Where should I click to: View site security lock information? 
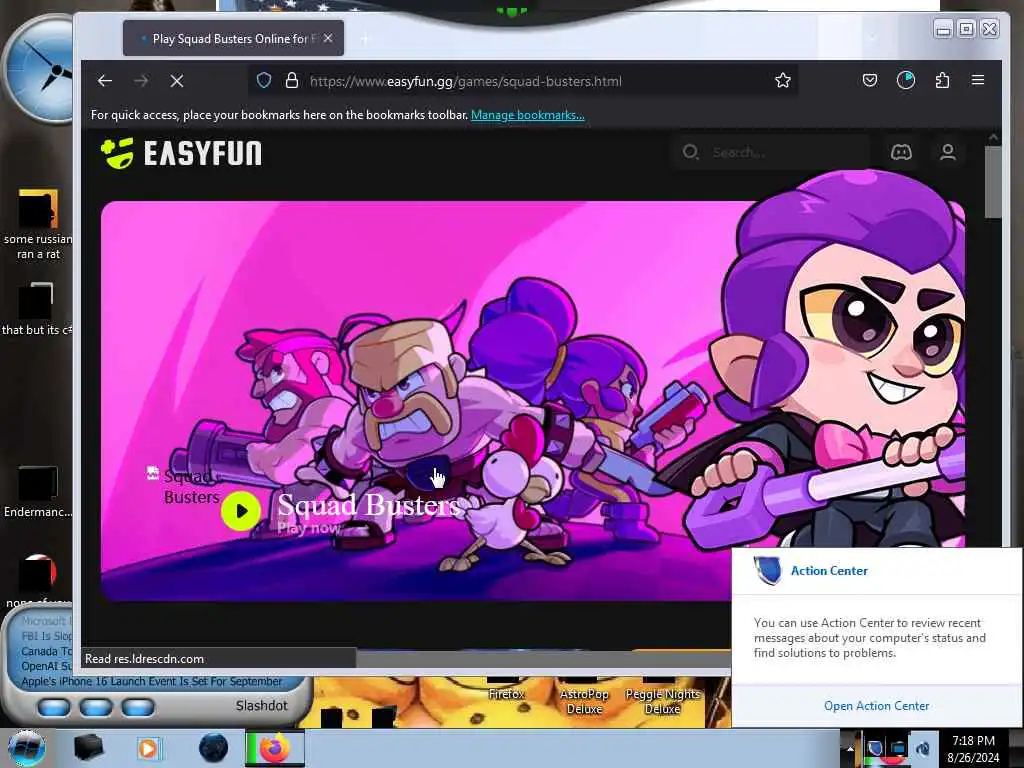[x=292, y=81]
